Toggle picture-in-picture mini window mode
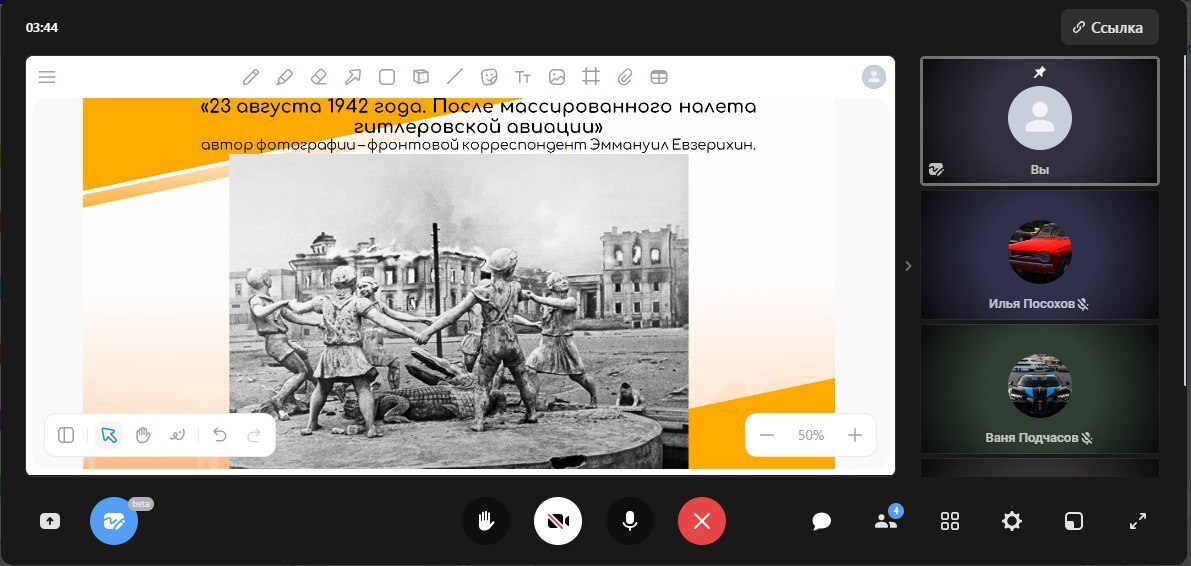 1073,521
